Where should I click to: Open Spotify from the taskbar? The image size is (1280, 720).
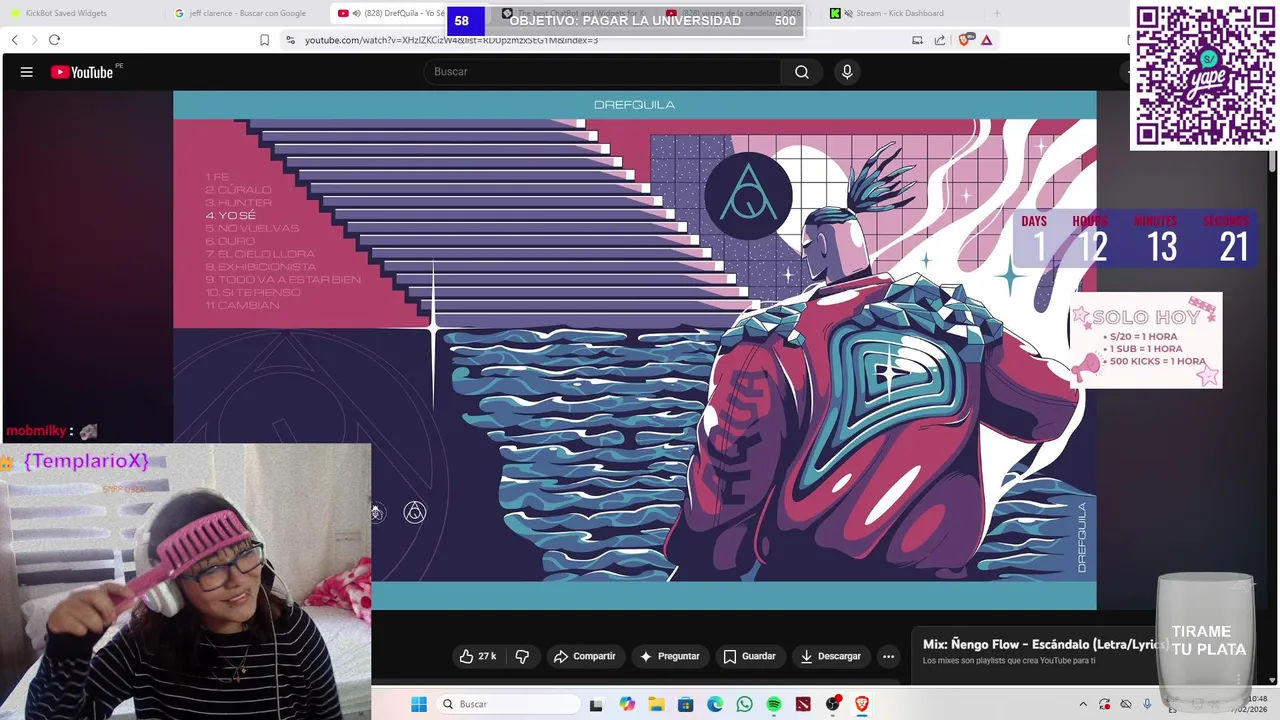coord(774,704)
